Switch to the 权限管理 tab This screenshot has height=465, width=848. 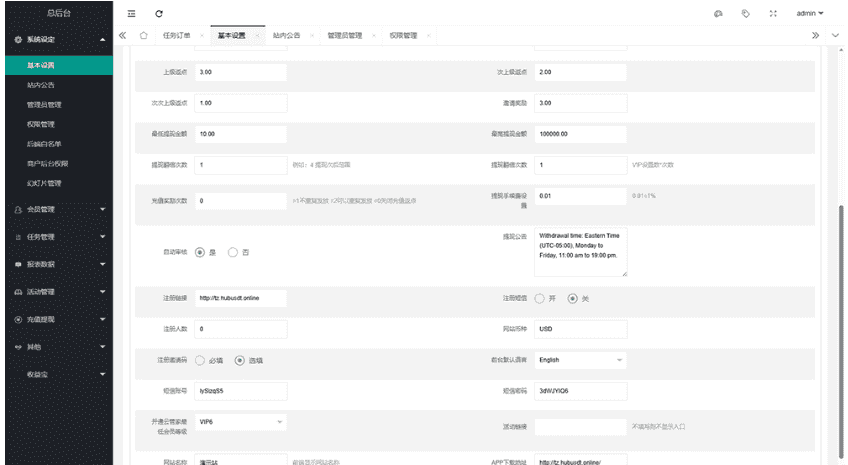(x=403, y=36)
